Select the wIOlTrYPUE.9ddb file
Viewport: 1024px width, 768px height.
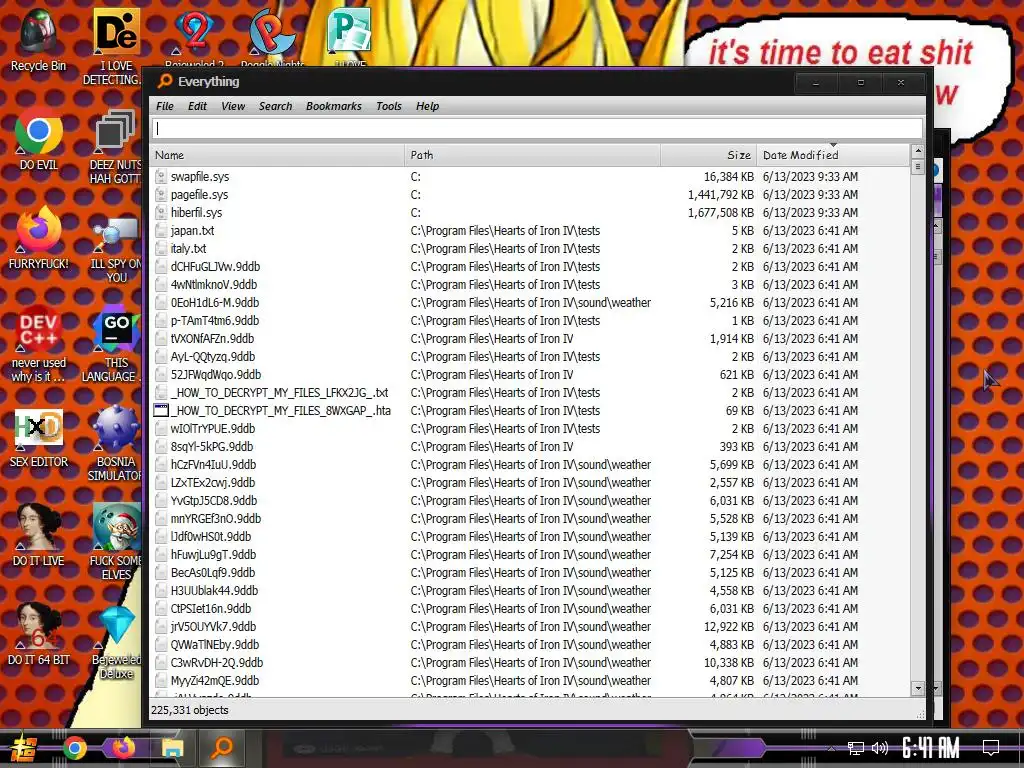tap(213, 429)
